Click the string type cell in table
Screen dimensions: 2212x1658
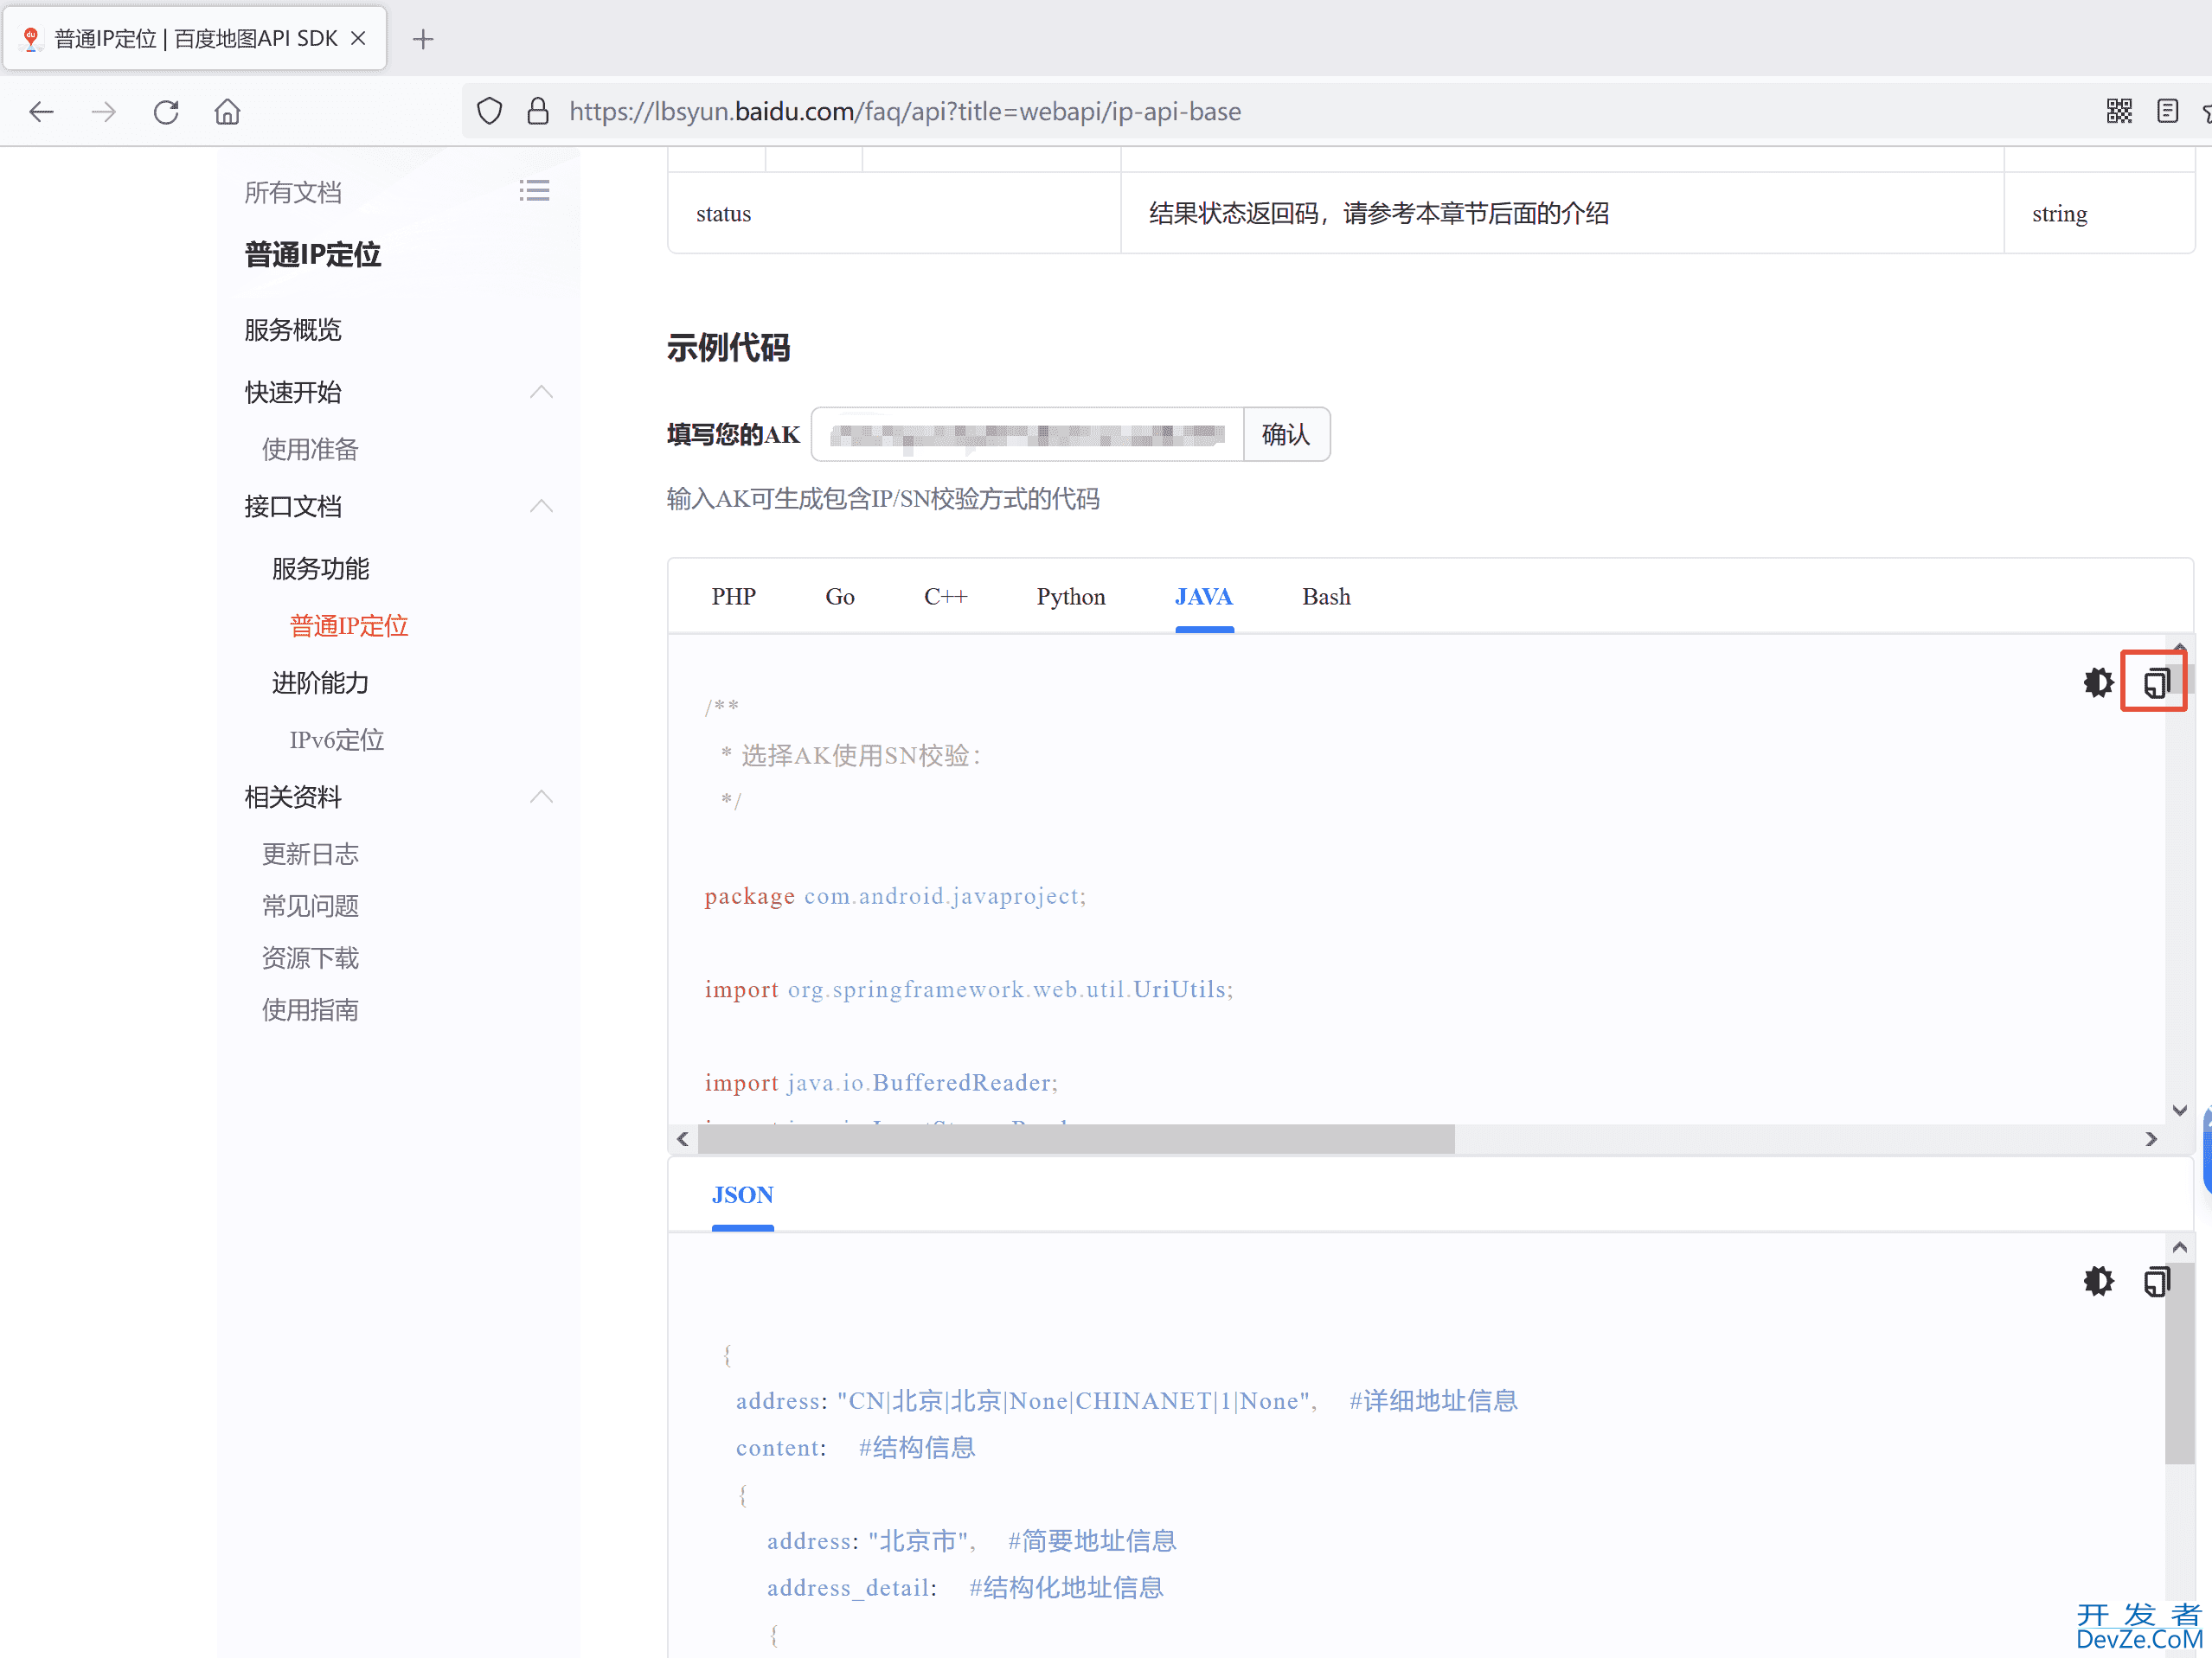(2099, 213)
